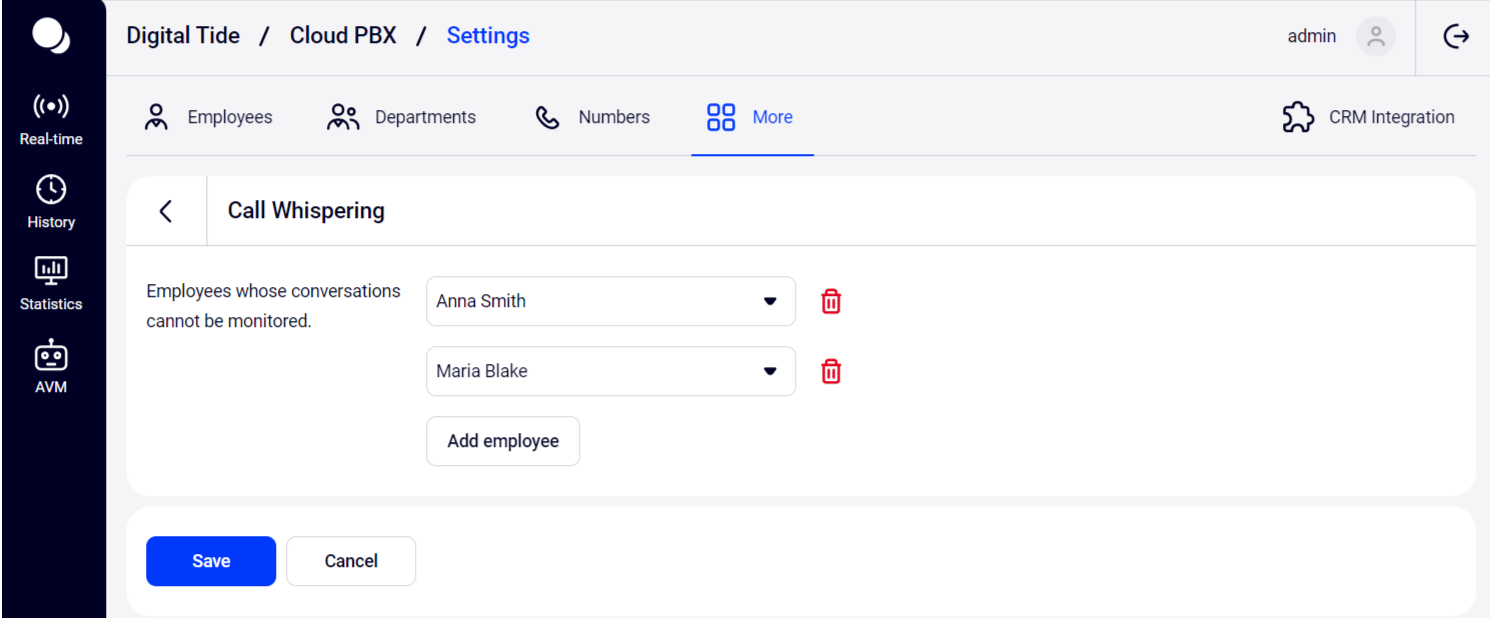The height and width of the screenshot is (618, 1490).
Task: Open the call History section
Action: pos(51,202)
